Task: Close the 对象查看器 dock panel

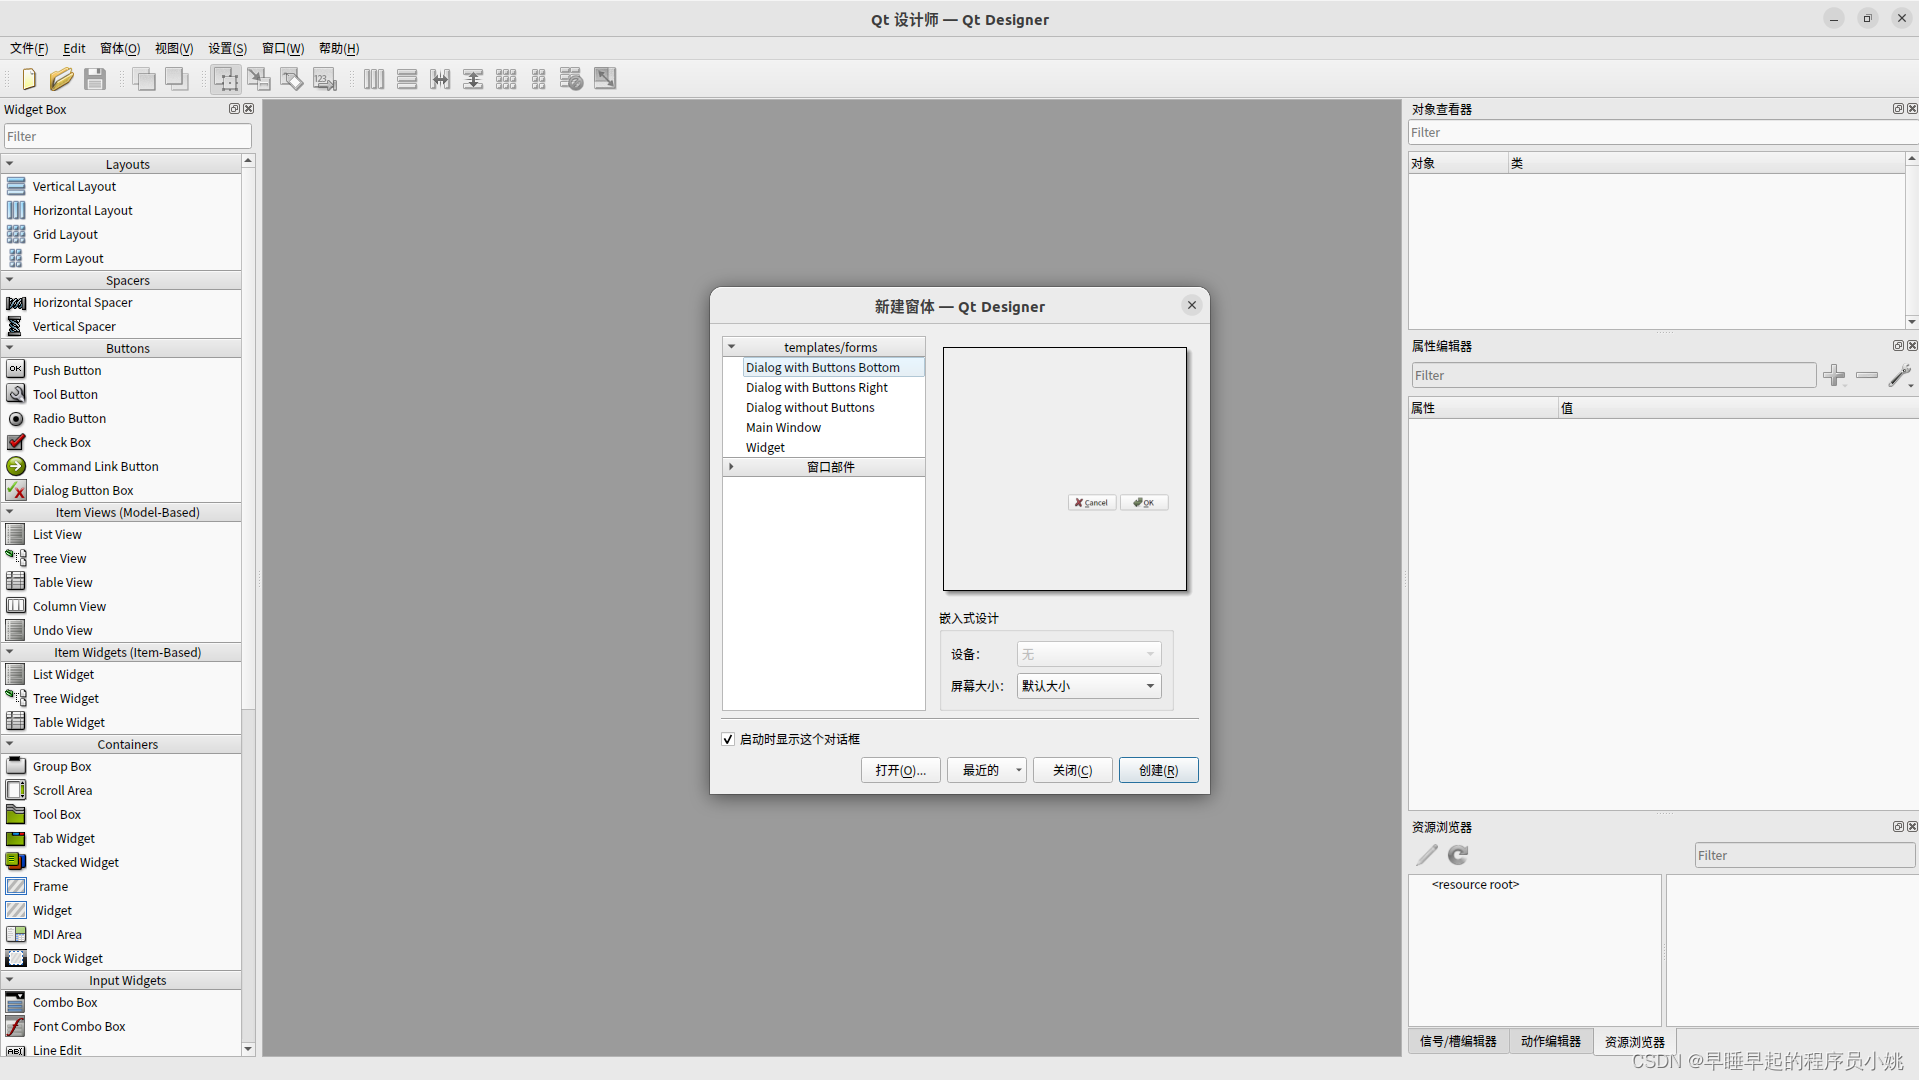Action: click(1912, 109)
